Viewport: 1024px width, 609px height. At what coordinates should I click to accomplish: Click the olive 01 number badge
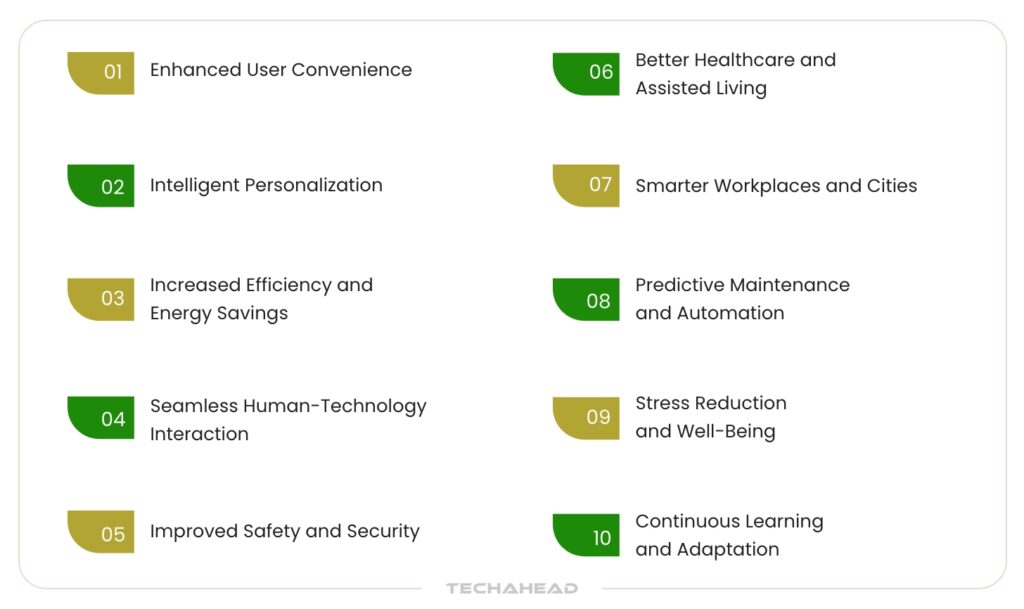click(101, 72)
